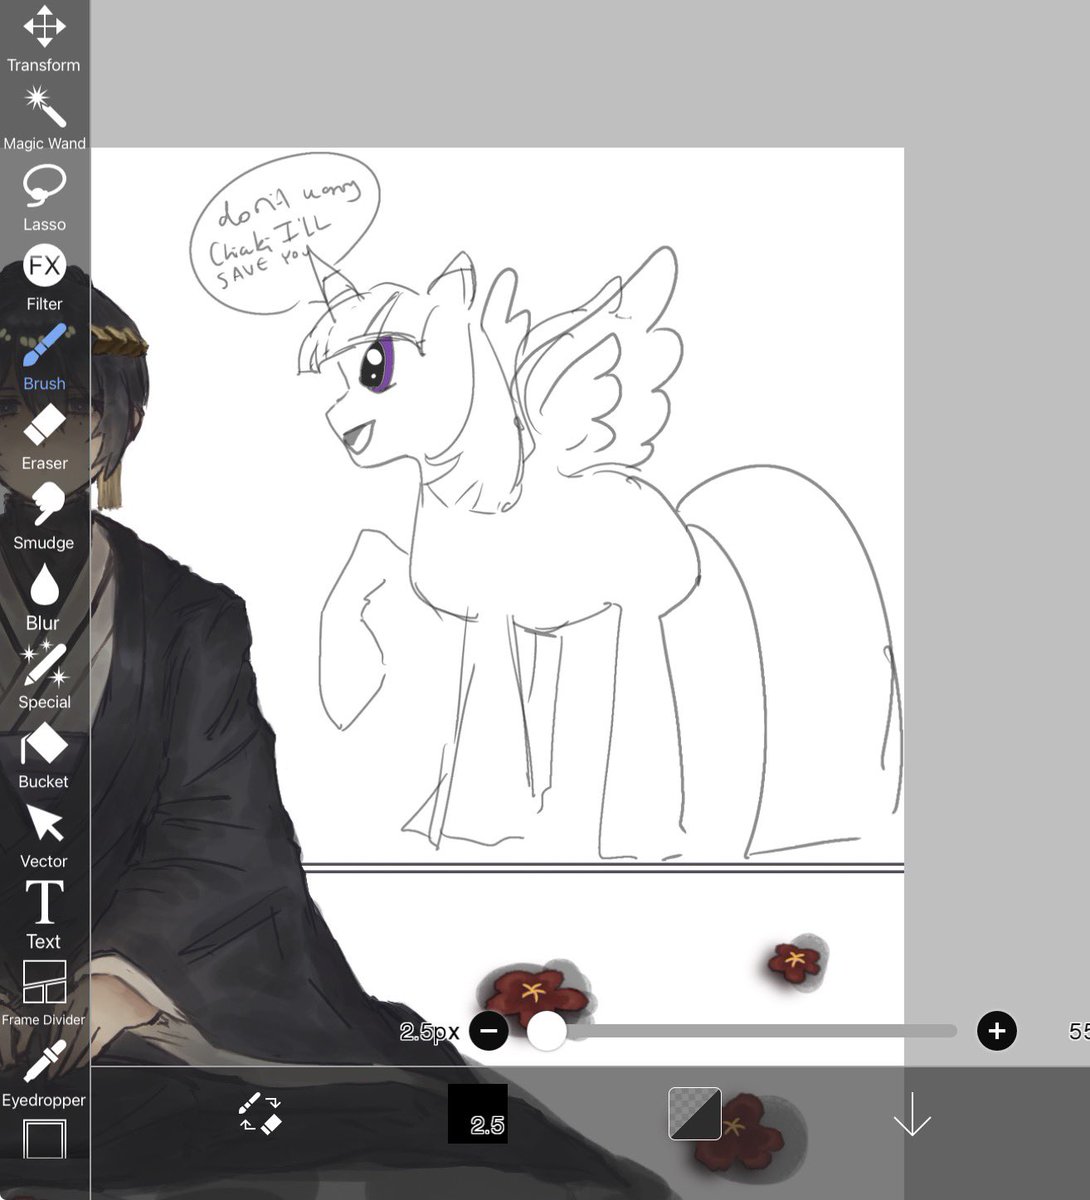Decrease brush size with minus button
Screen dimensions: 1090x1200
(489, 1030)
